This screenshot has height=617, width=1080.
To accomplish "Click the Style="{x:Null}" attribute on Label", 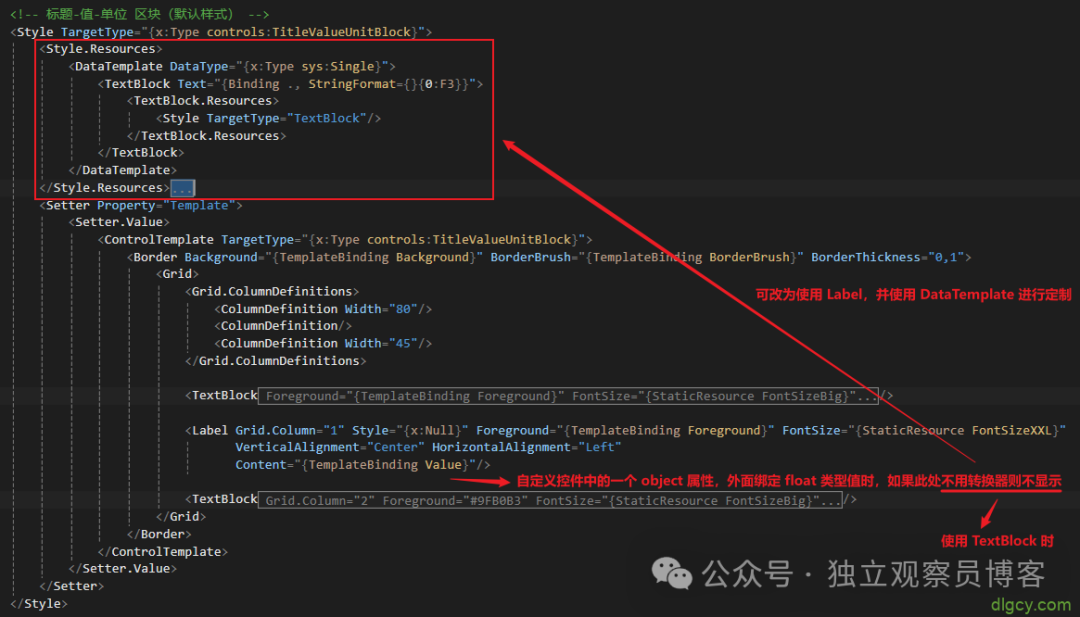I will tap(411, 430).
